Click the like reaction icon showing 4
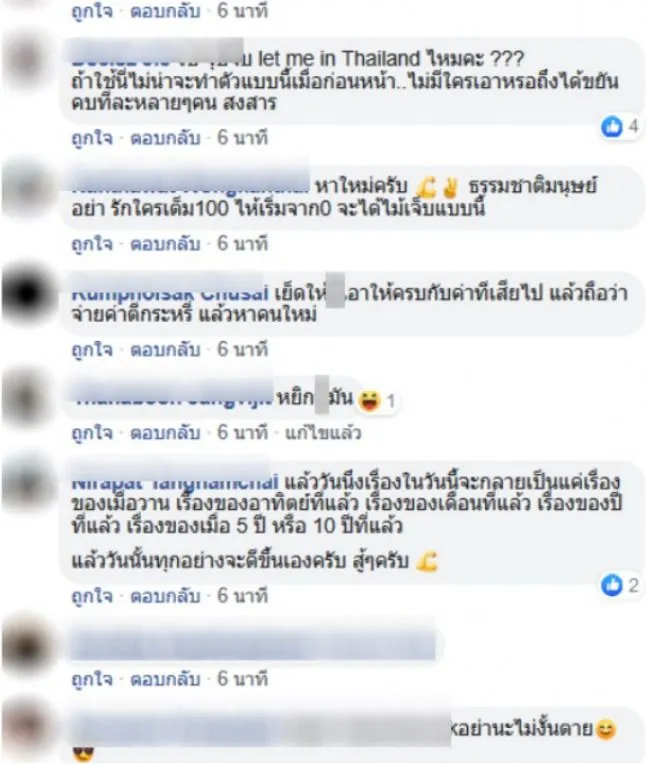 (x=612, y=127)
